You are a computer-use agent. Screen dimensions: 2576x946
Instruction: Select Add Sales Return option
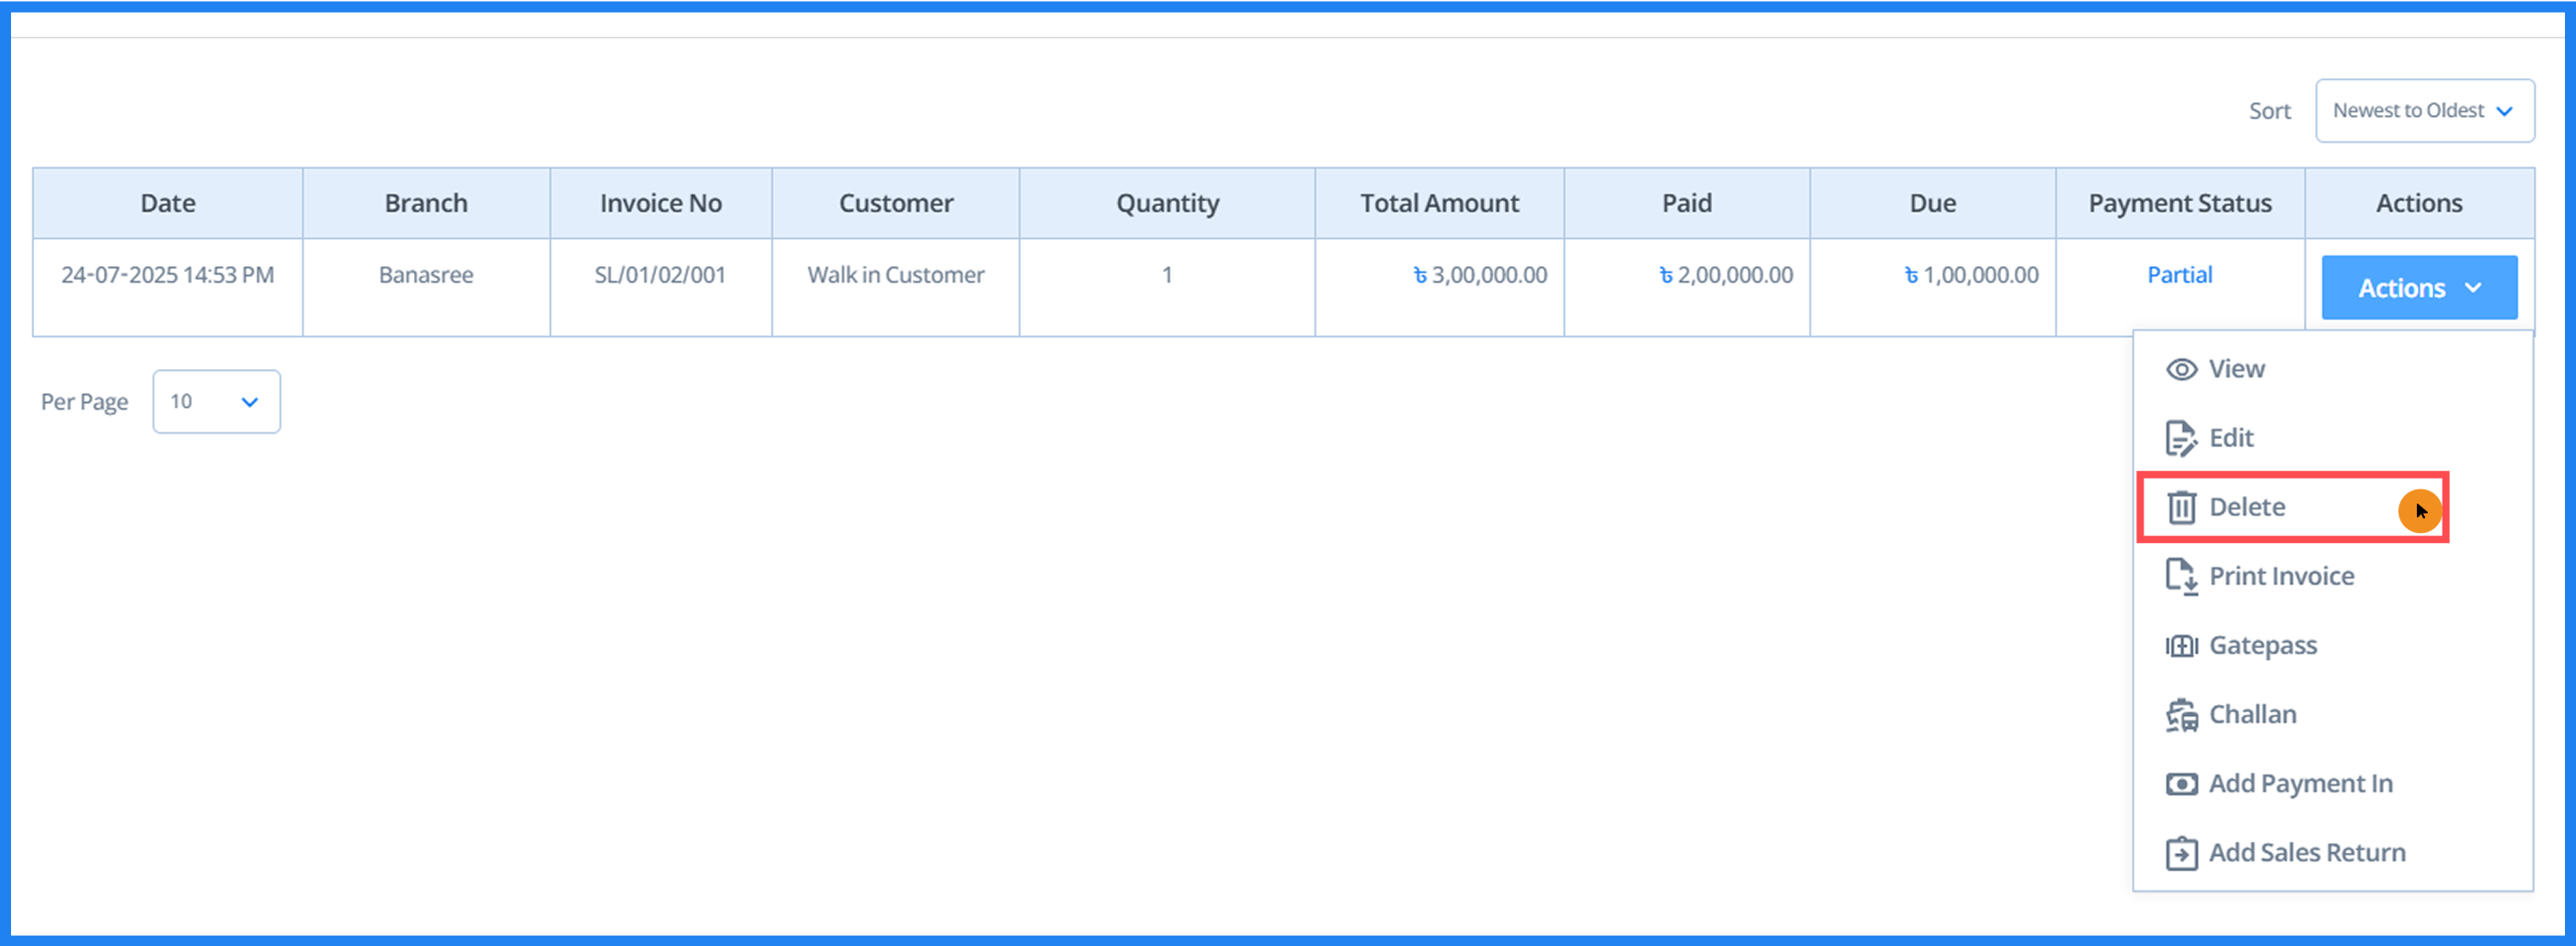(2307, 852)
